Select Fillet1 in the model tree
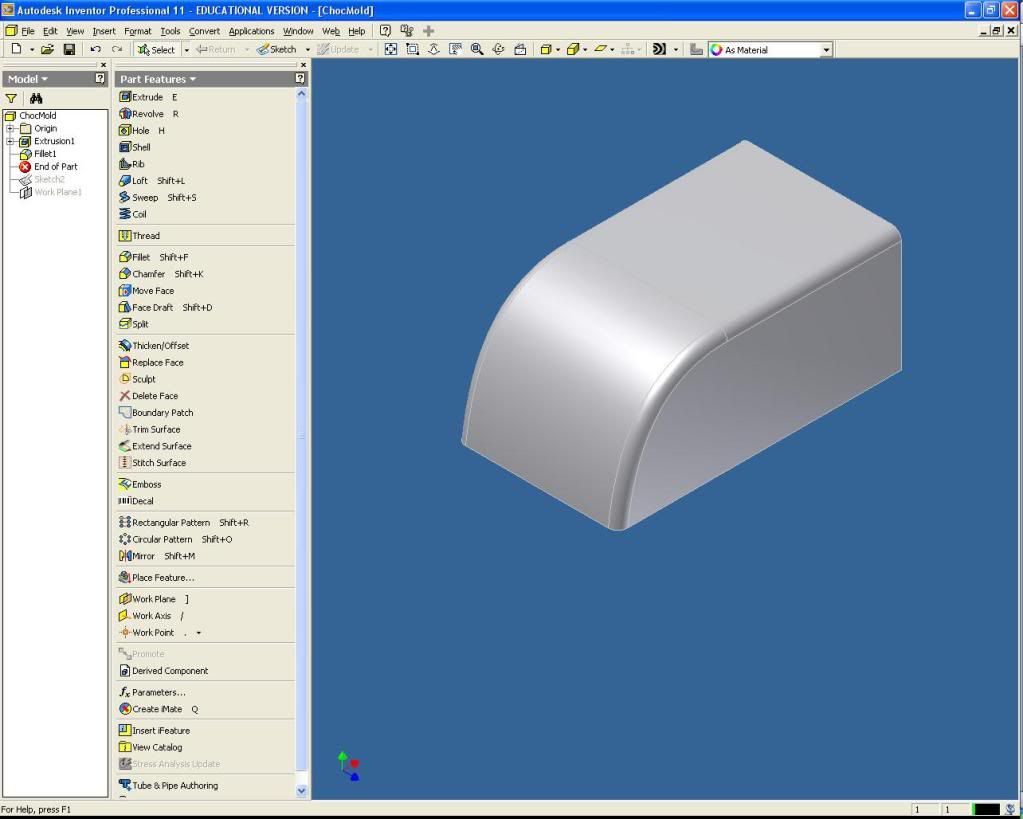1023x819 pixels. pos(45,154)
